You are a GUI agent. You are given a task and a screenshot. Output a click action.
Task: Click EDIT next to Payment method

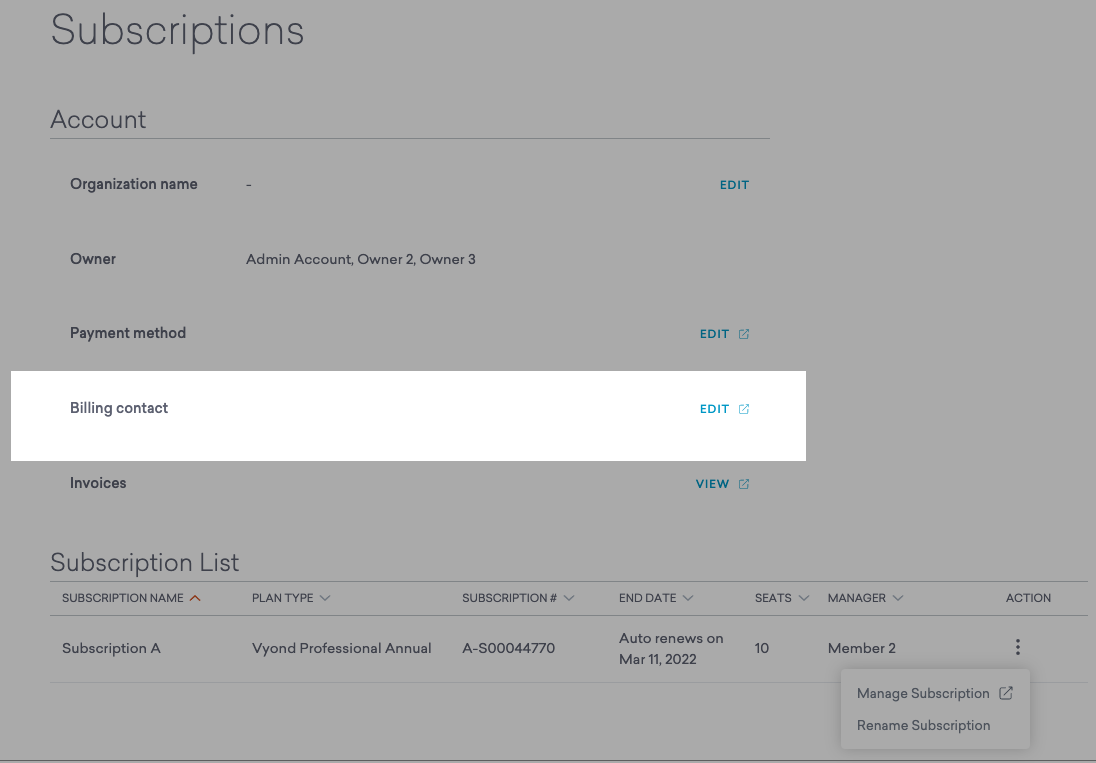click(x=713, y=333)
